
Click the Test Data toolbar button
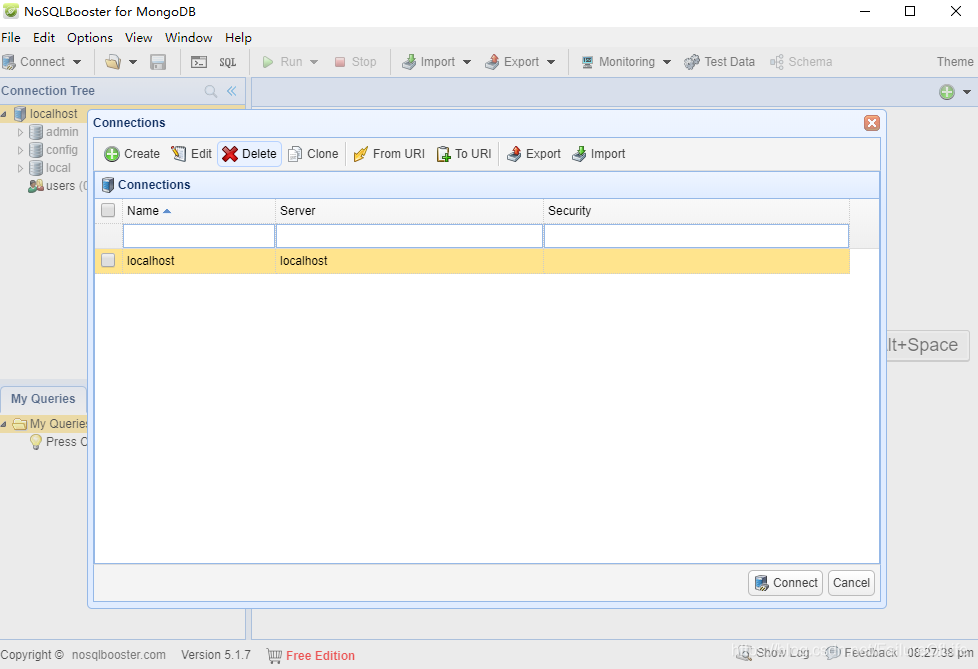[x=719, y=62]
